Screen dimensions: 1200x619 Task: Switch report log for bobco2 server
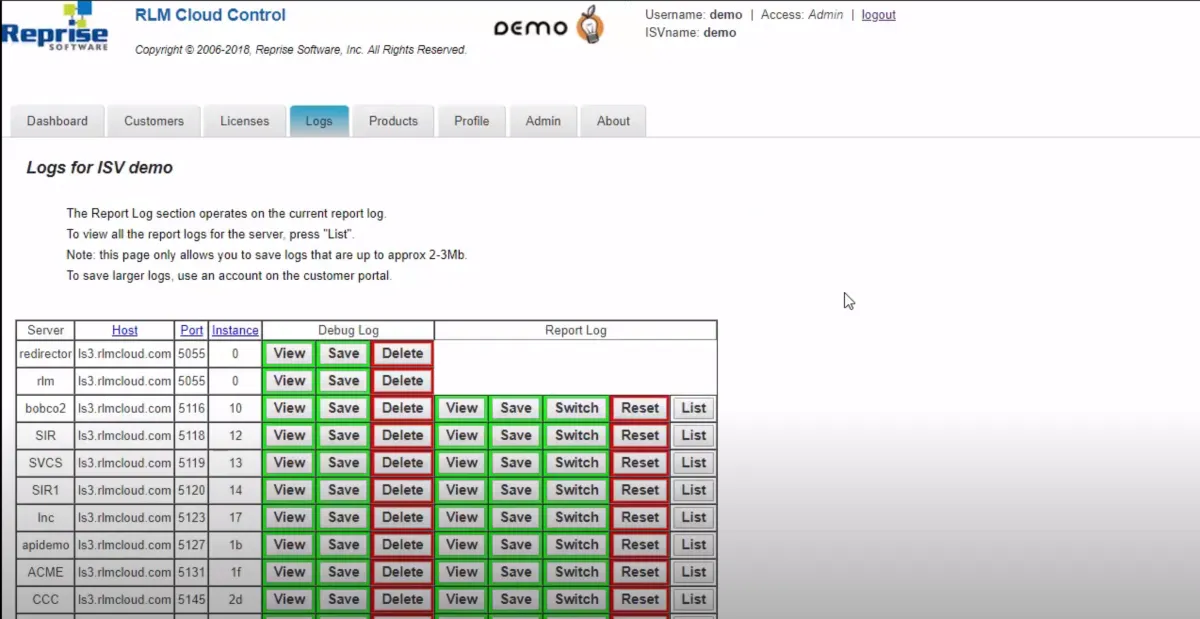[x=577, y=408]
